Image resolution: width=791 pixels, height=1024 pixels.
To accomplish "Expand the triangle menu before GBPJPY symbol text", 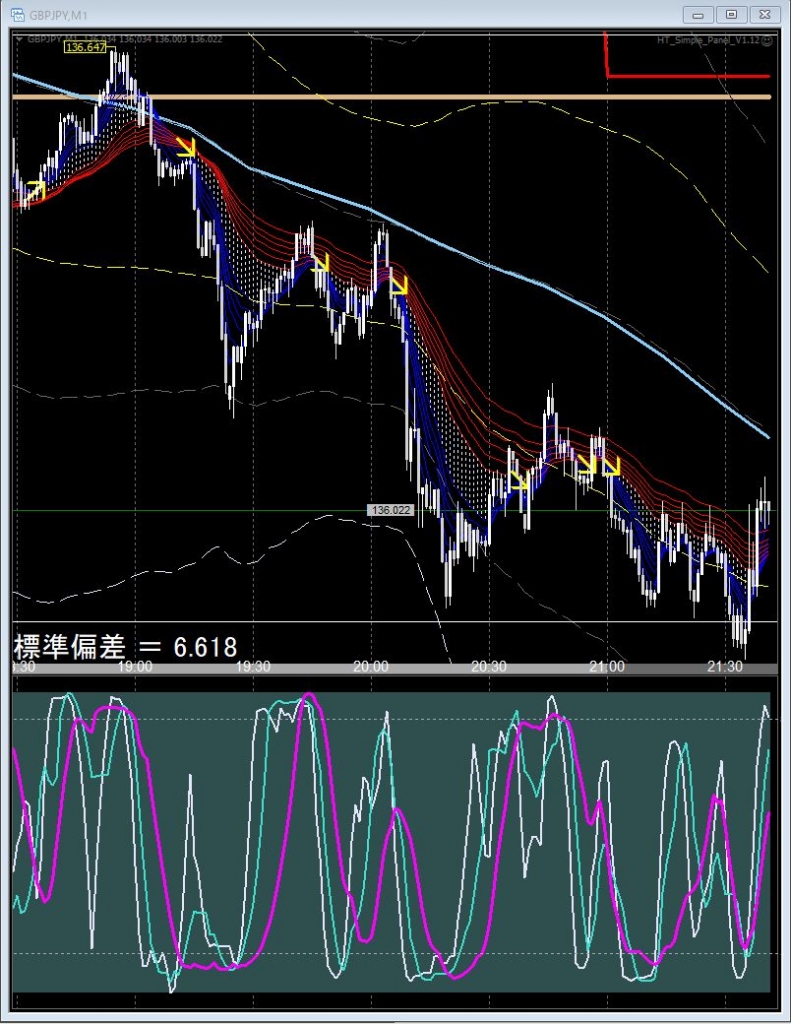I will (x=19, y=39).
